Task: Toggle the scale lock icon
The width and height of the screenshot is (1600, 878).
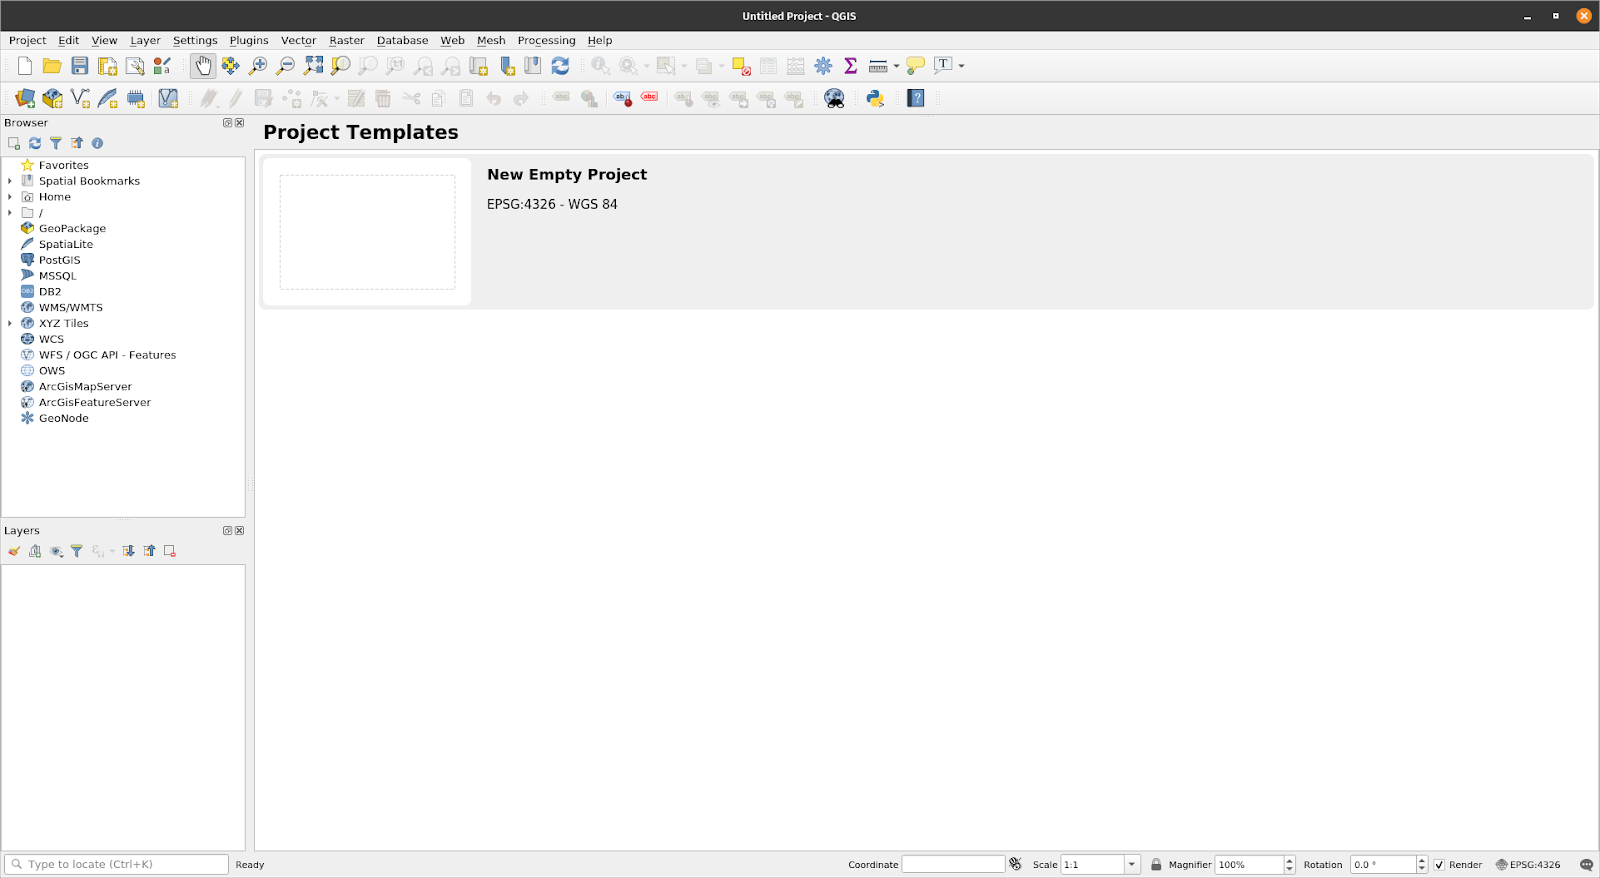Action: [1156, 865]
